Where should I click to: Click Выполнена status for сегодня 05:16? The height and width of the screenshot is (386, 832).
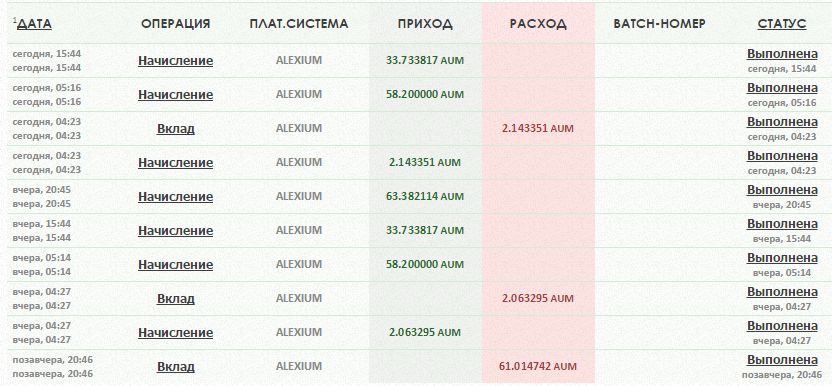[x=782, y=88]
